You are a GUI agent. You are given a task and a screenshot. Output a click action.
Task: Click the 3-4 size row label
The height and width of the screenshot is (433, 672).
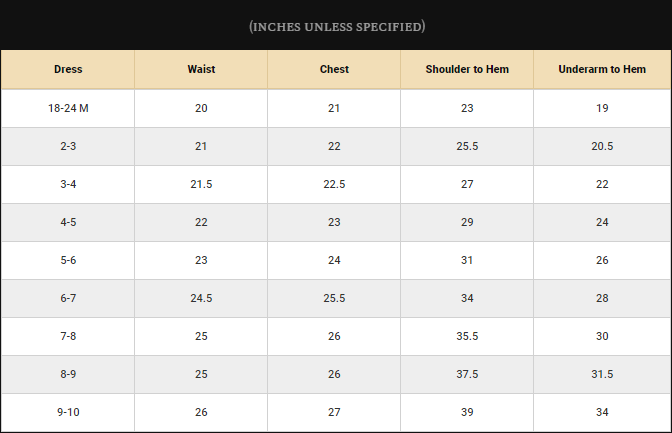point(68,184)
